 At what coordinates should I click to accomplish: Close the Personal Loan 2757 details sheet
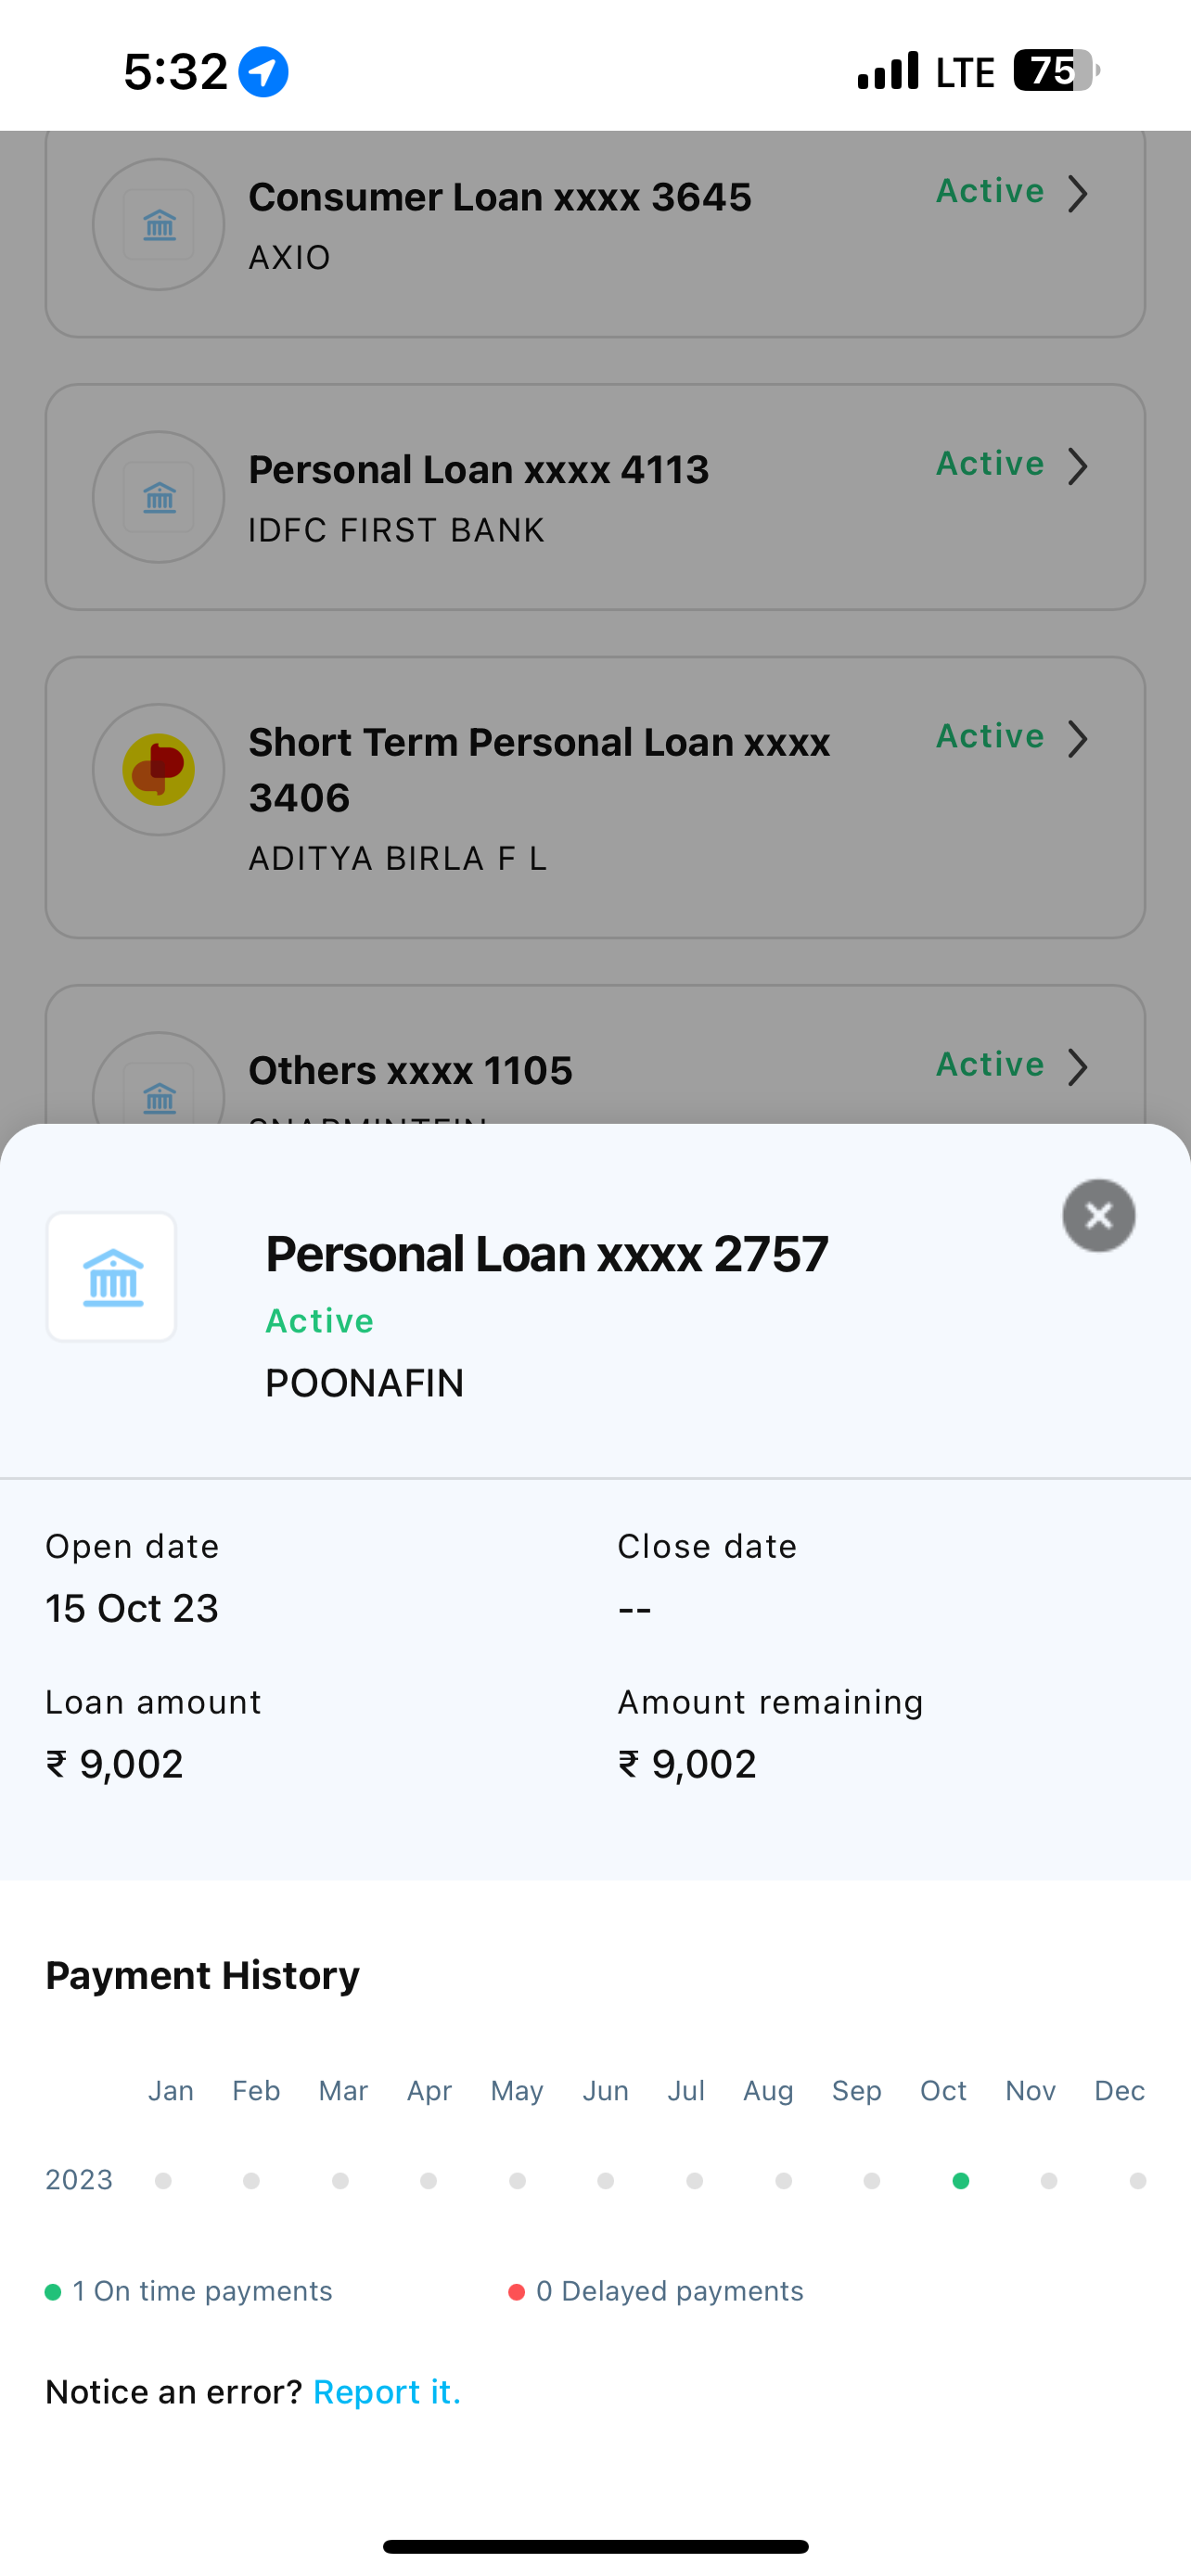1098,1215
